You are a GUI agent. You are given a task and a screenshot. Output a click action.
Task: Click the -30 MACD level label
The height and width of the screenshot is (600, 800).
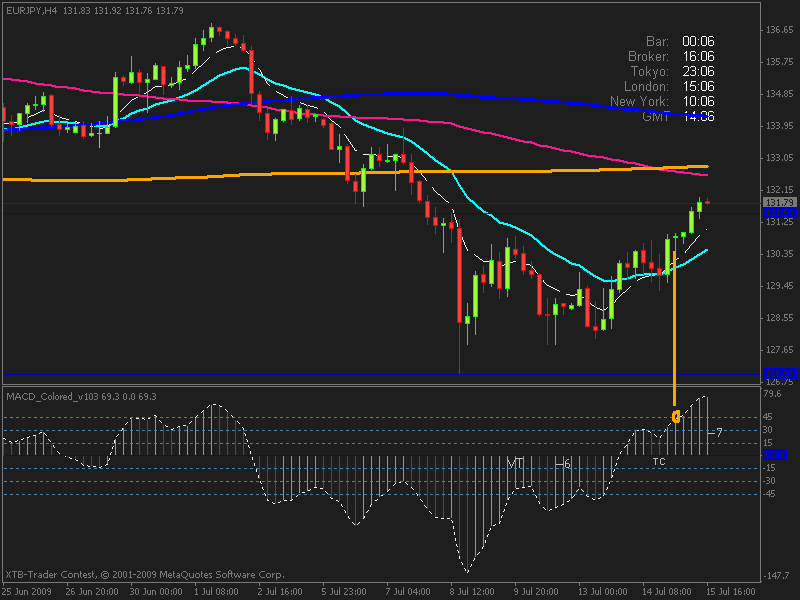[769, 481]
